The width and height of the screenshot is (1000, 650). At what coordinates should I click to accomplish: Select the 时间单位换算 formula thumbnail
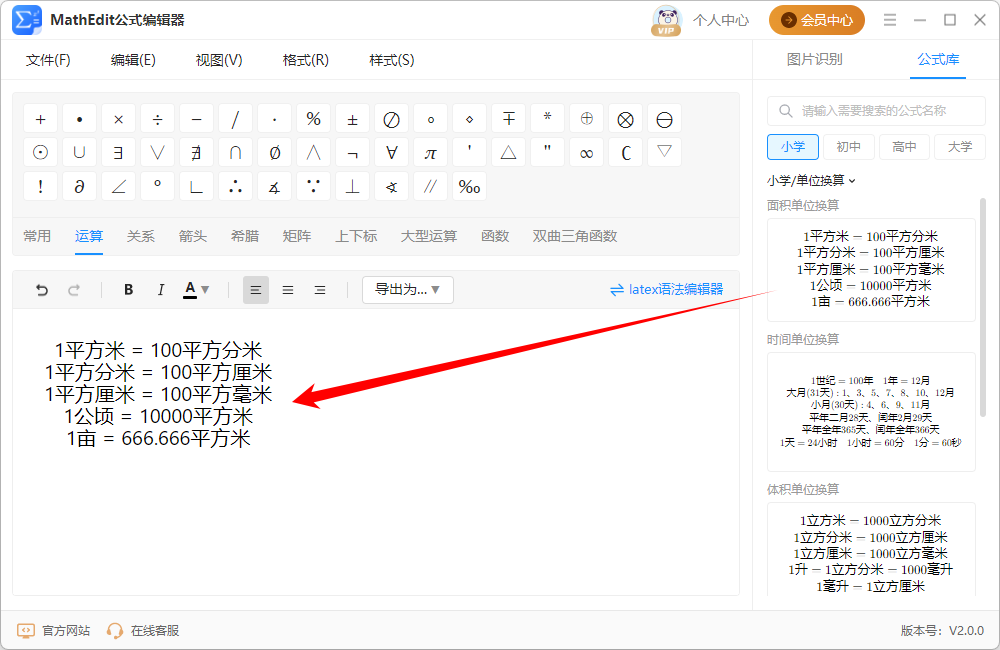pyautogui.click(x=871, y=412)
